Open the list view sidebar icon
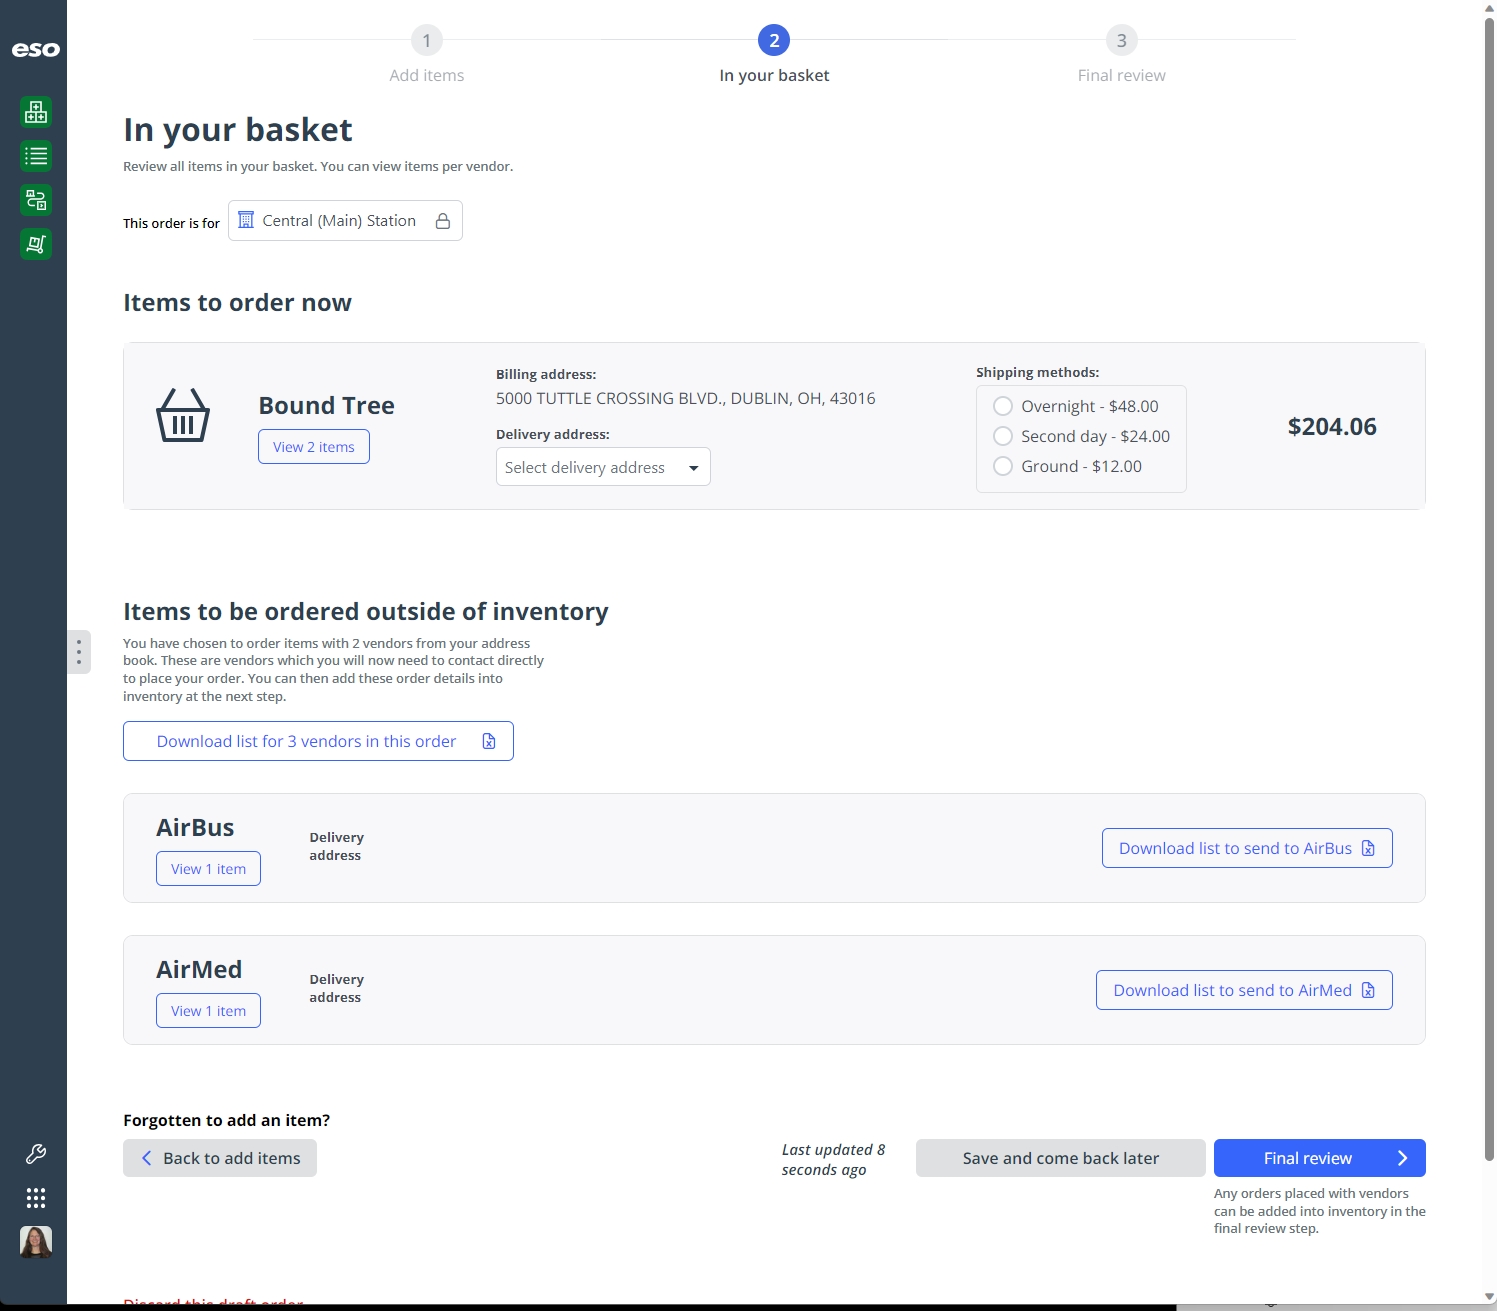The height and width of the screenshot is (1311, 1497). coord(36,156)
